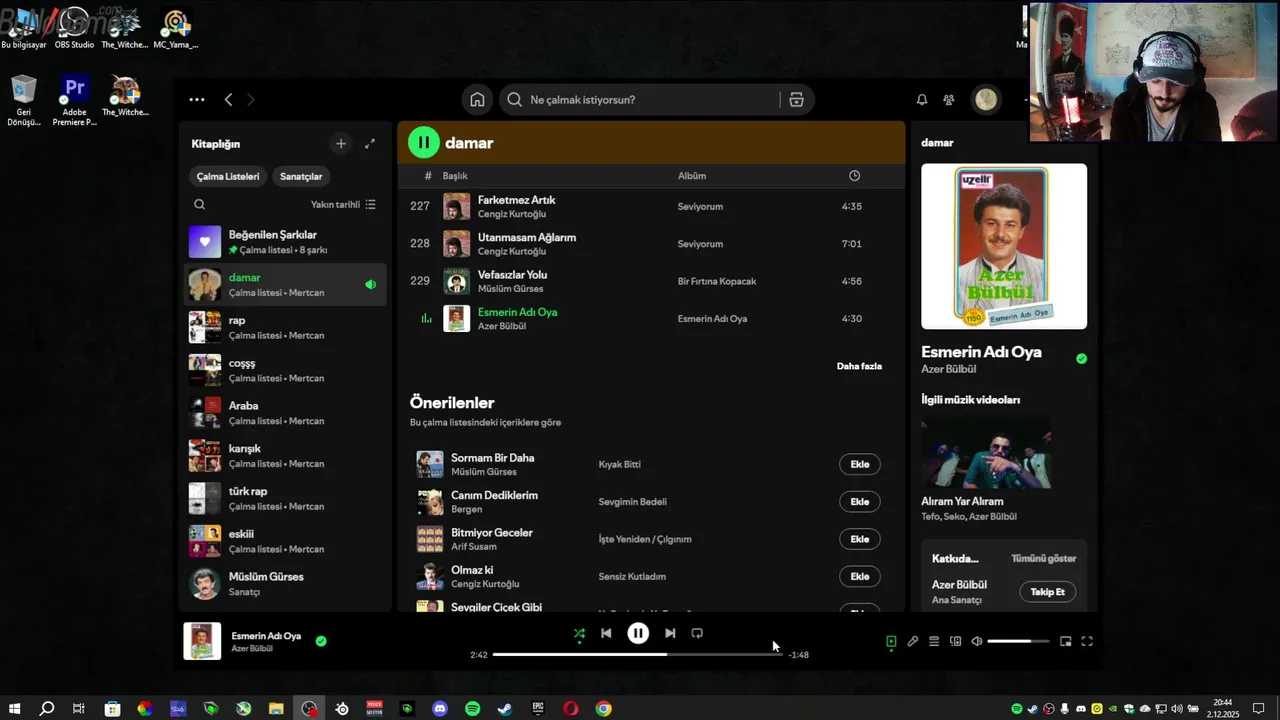This screenshot has width=1280, height=720.
Task: Open the Esmerin Adı Oya album cover in the right panel
Action: click(1004, 246)
